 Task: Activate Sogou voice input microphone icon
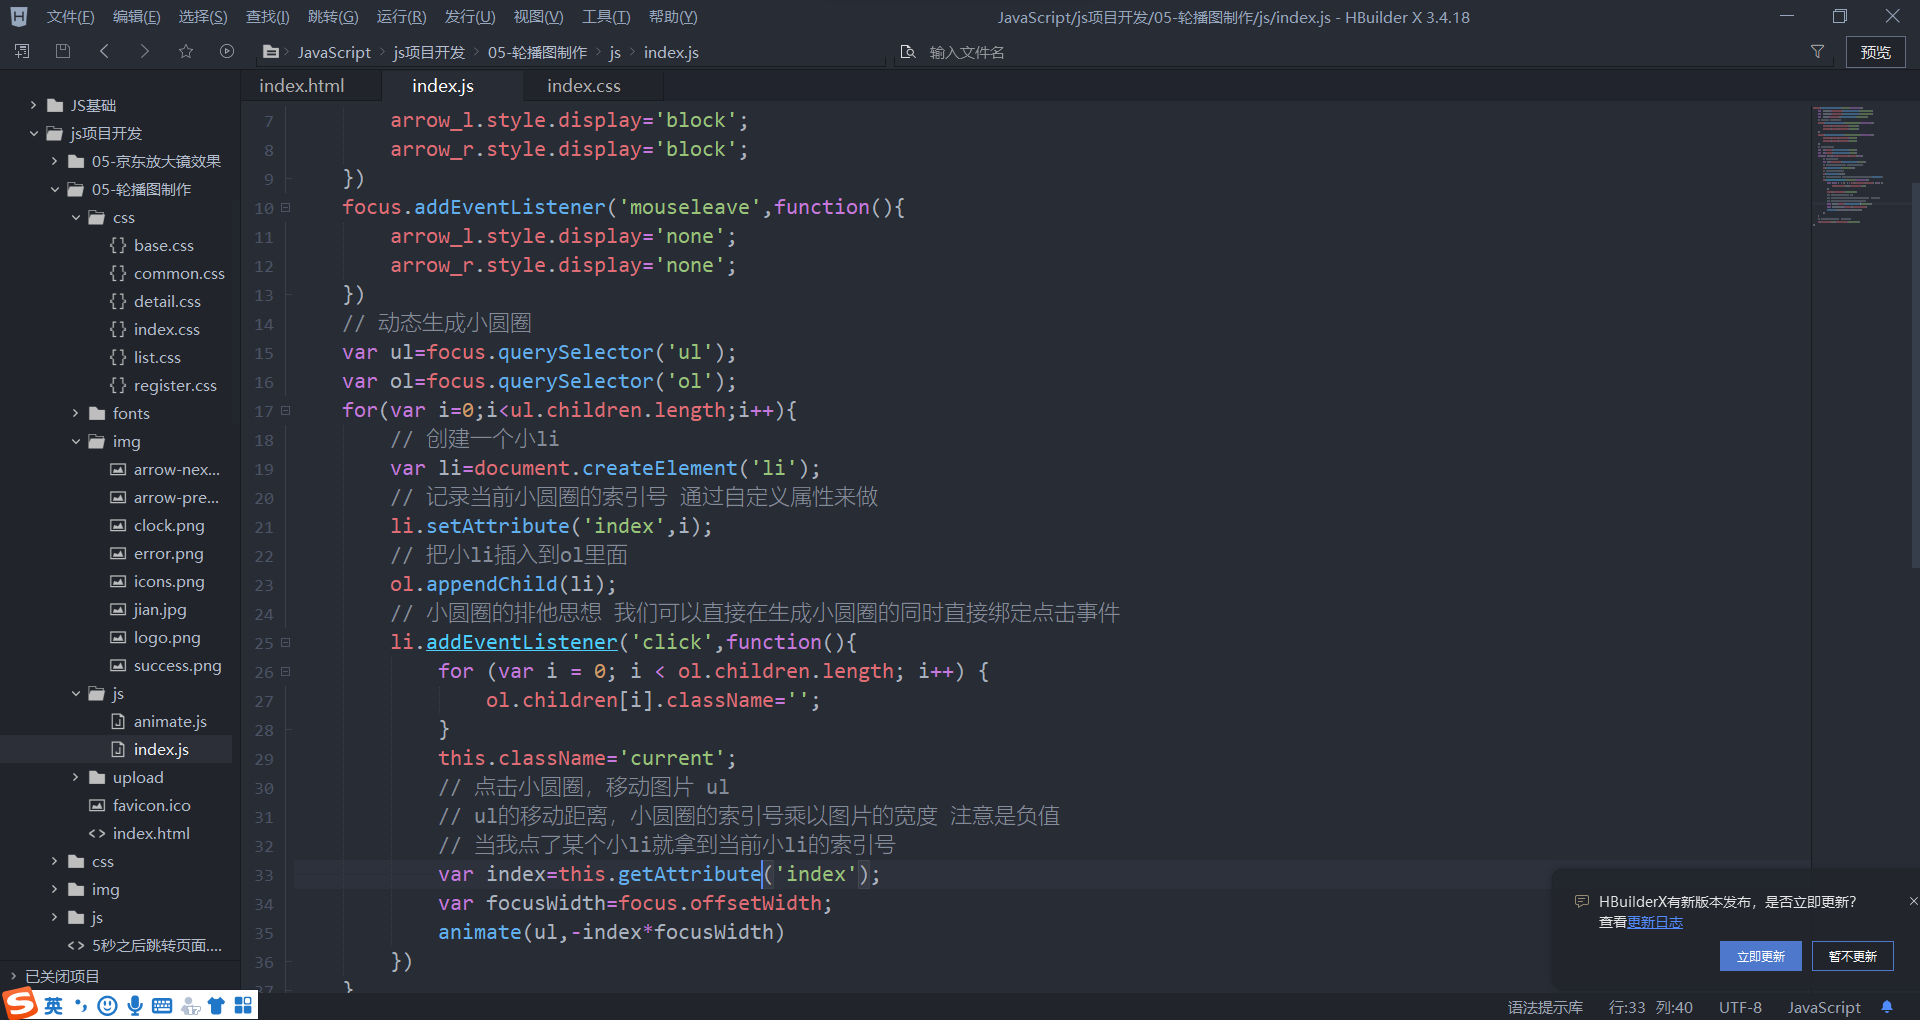click(x=135, y=1005)
